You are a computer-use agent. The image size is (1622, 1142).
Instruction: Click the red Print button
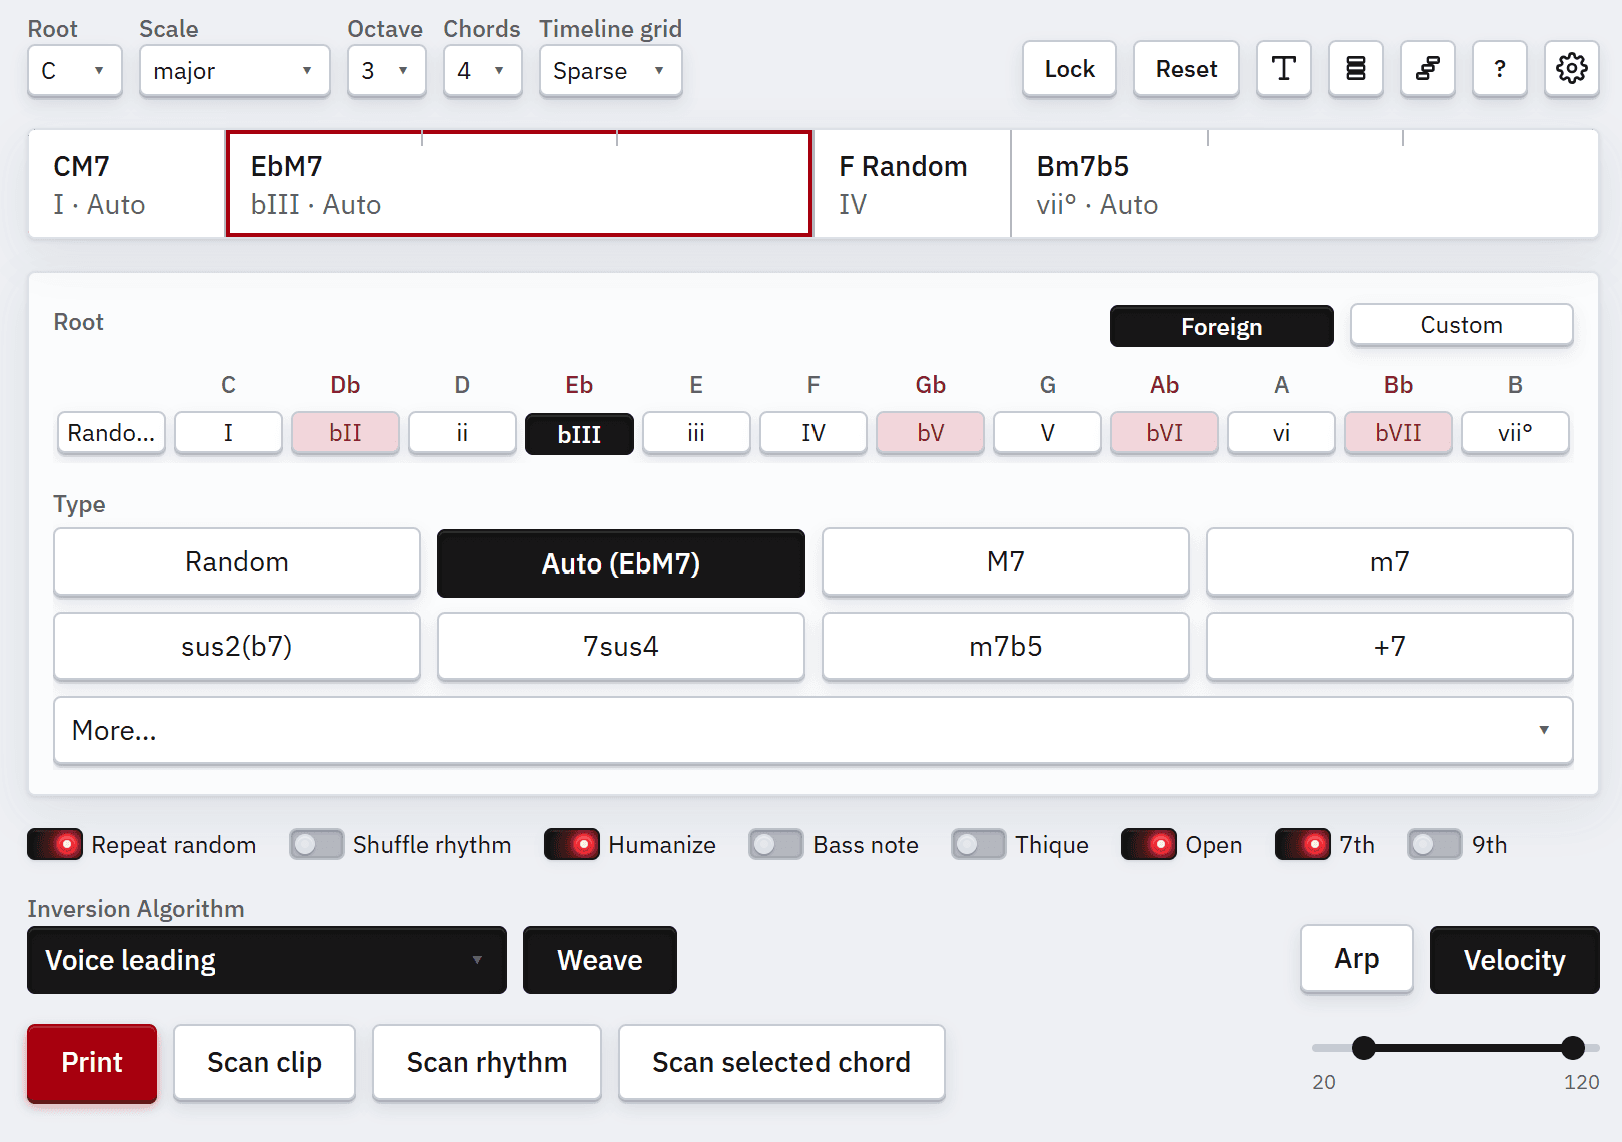[92, 1063]
